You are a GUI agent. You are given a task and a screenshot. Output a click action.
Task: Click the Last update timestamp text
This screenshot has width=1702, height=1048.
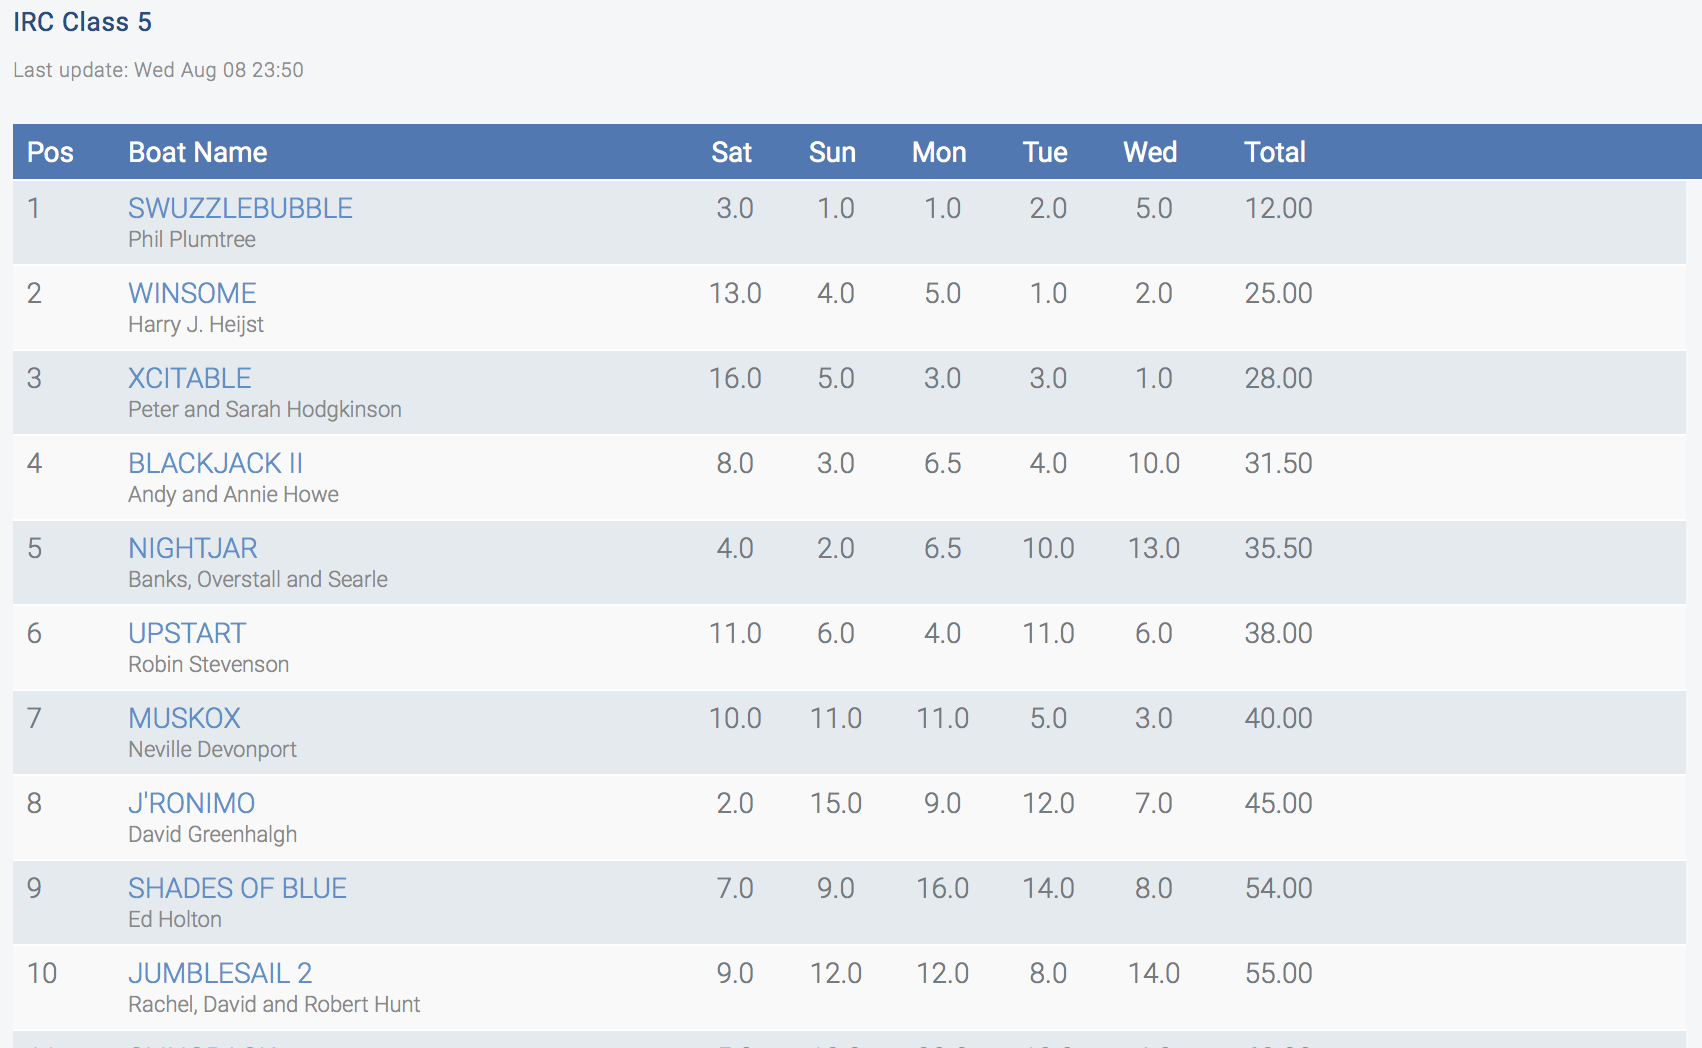point(158,70)
